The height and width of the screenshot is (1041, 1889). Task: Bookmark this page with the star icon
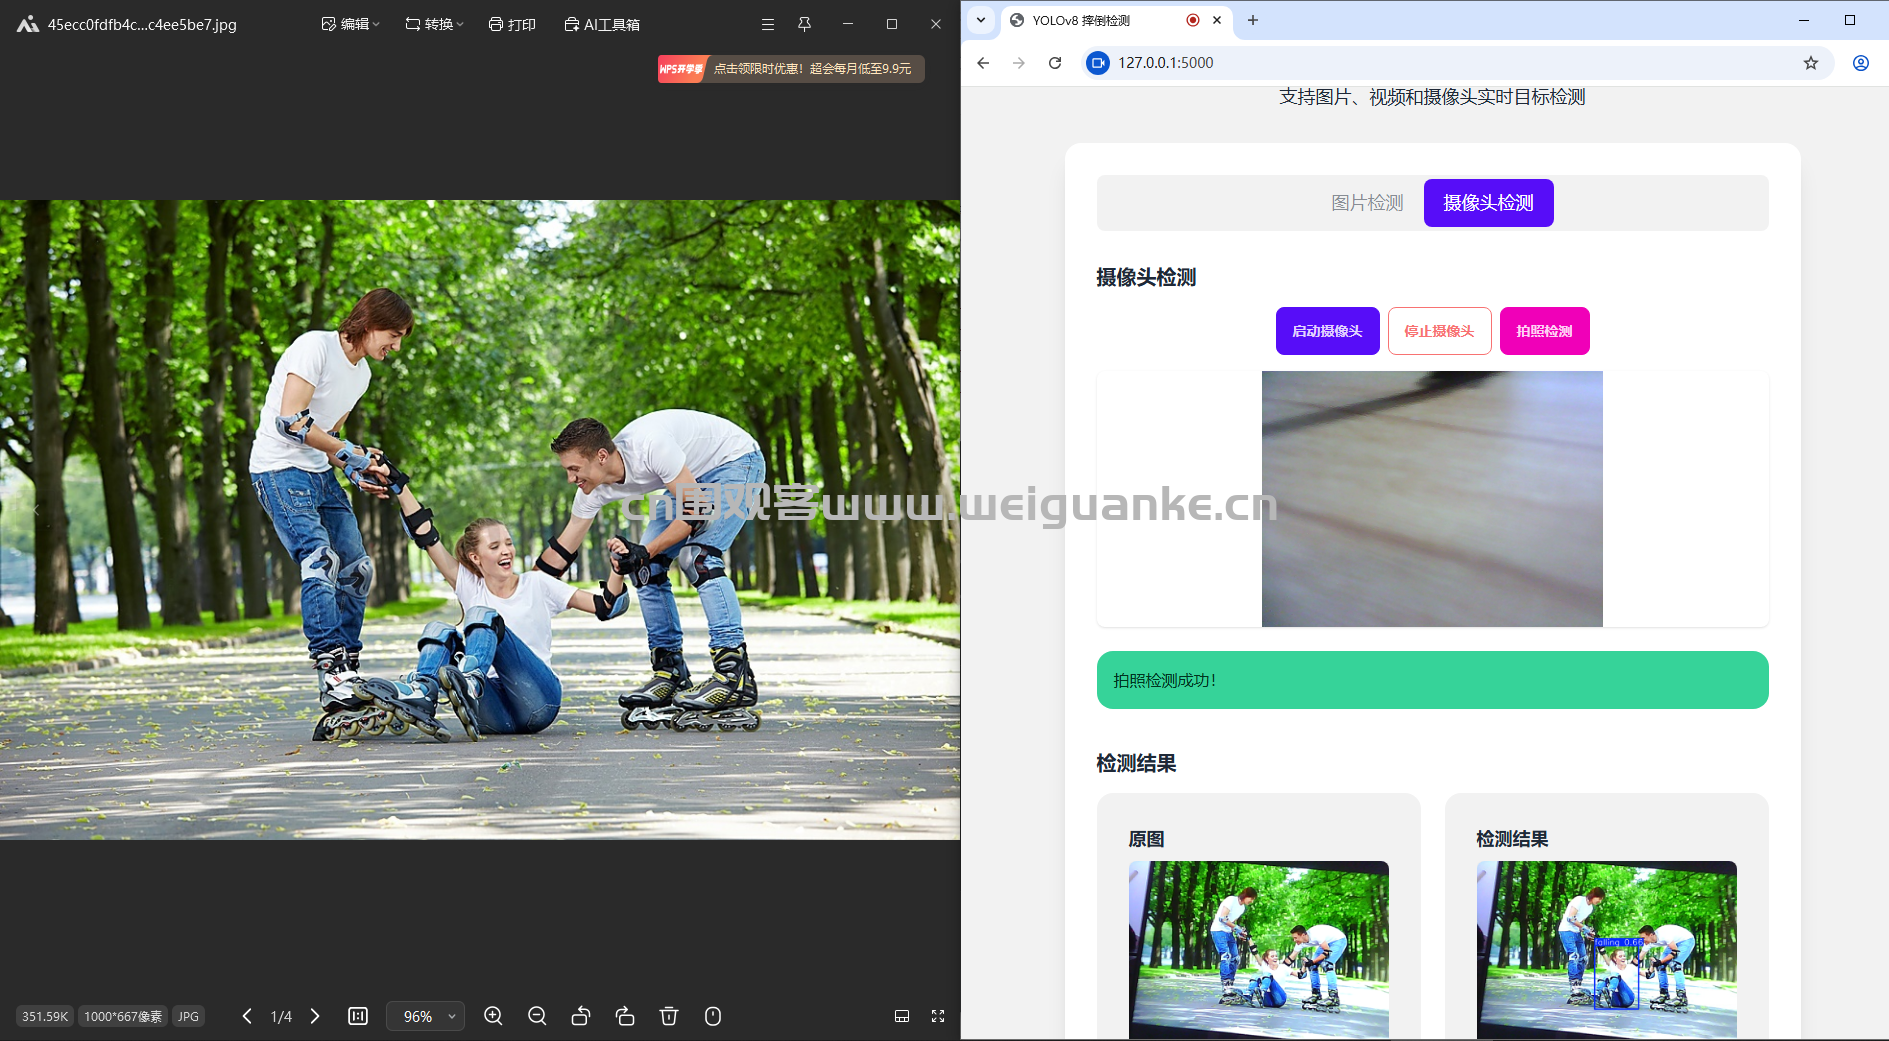[1811, 63]
